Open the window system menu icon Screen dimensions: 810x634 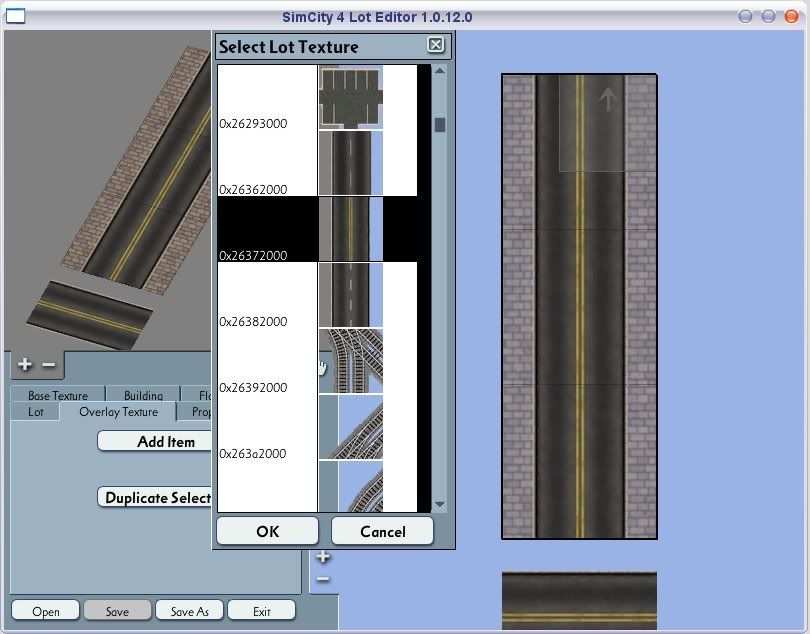point(15,17)
